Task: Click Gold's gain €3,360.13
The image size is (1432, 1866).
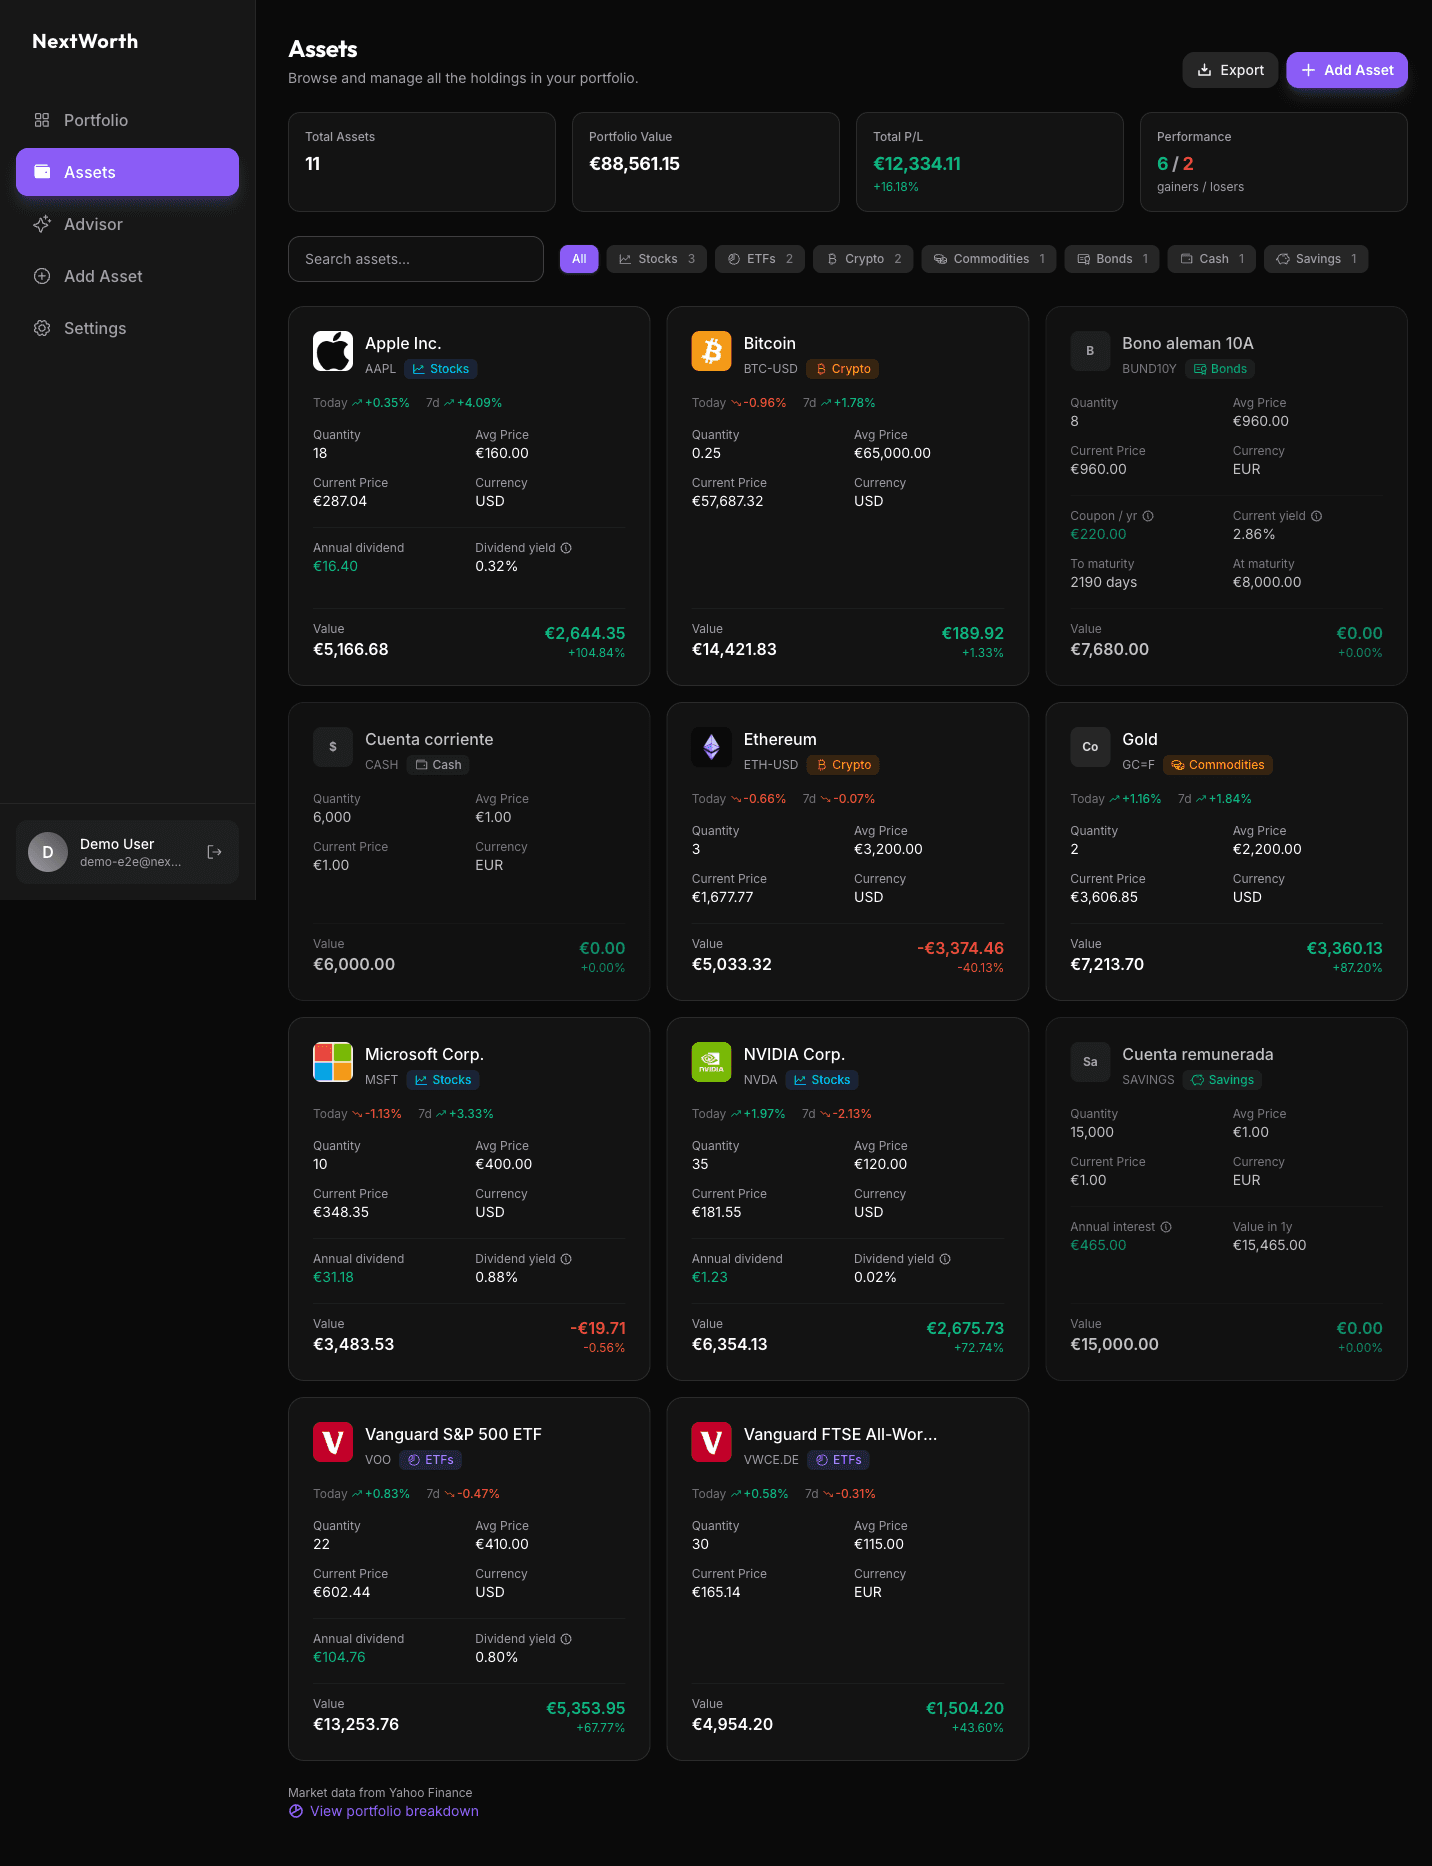Action: pyautogui.click(x=1344, y=948)
